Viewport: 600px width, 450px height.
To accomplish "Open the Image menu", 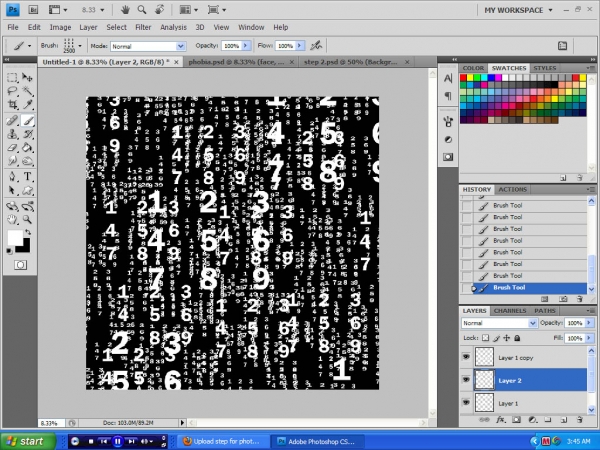I will click(60, 28).
